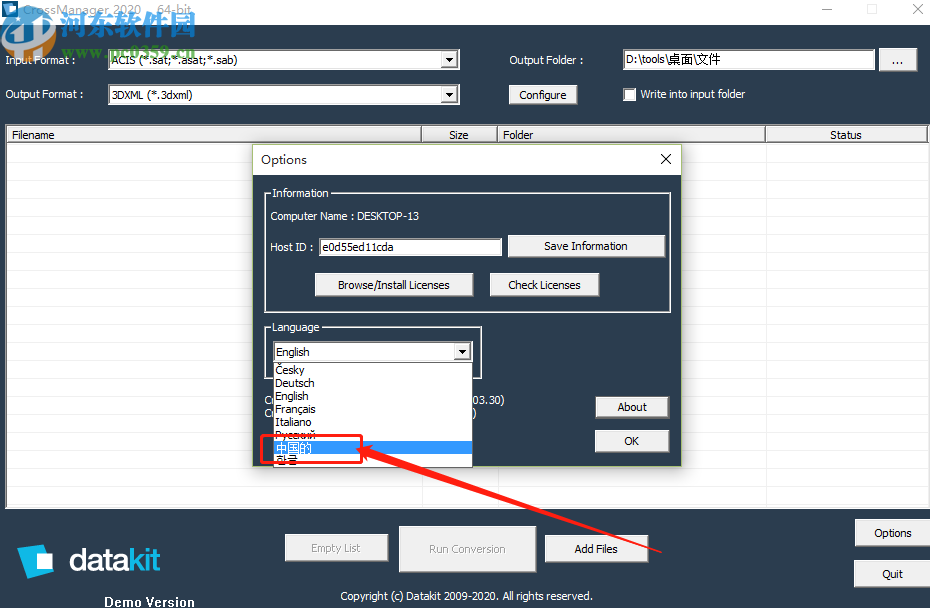Click the datakit logo icon

click(x=36, y=561)
